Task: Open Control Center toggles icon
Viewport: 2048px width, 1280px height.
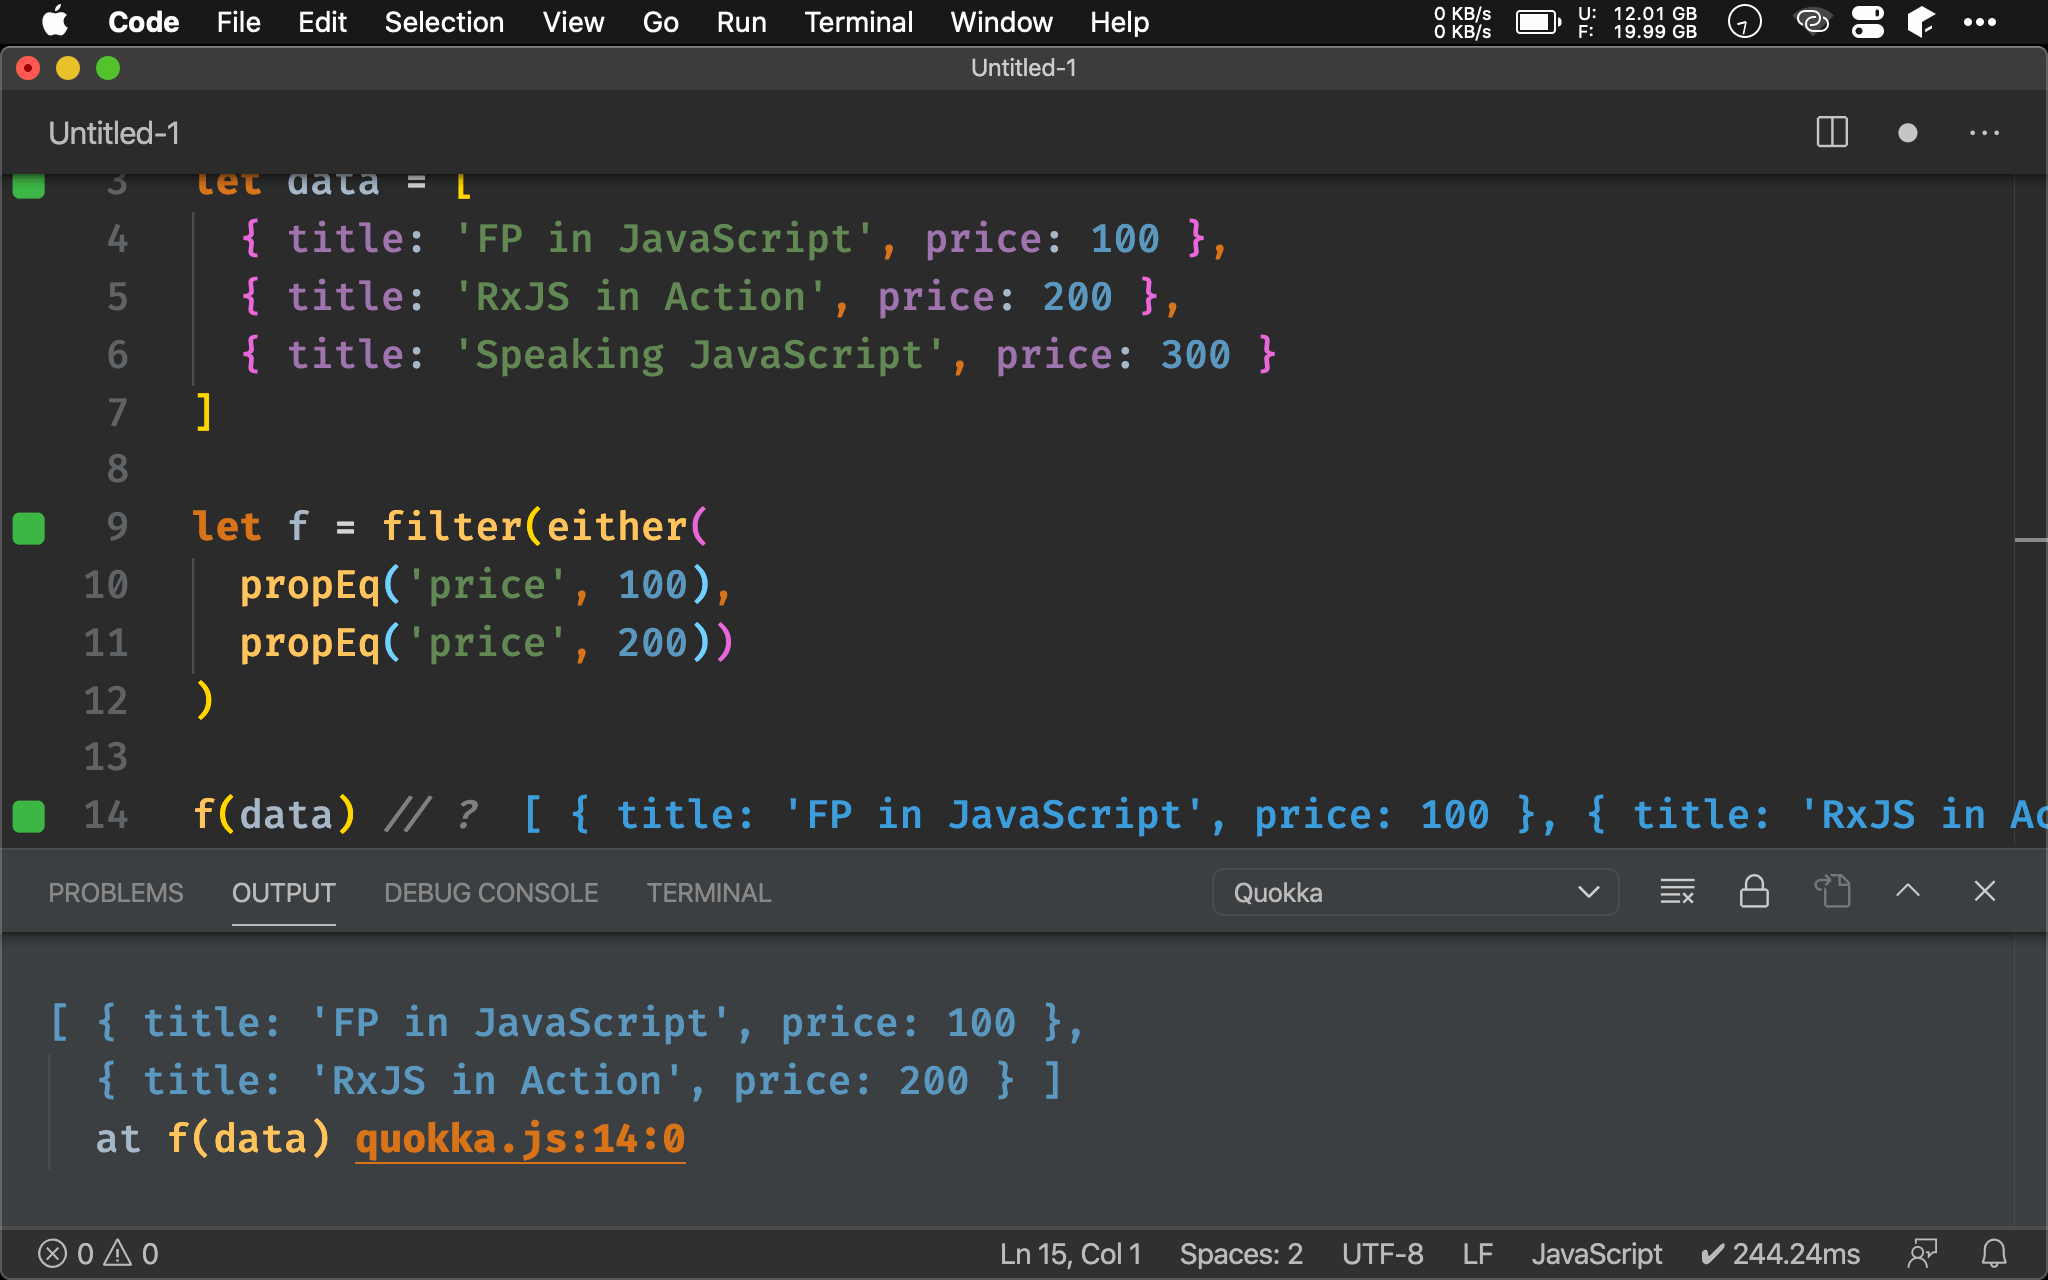Action: point(1867,22)
